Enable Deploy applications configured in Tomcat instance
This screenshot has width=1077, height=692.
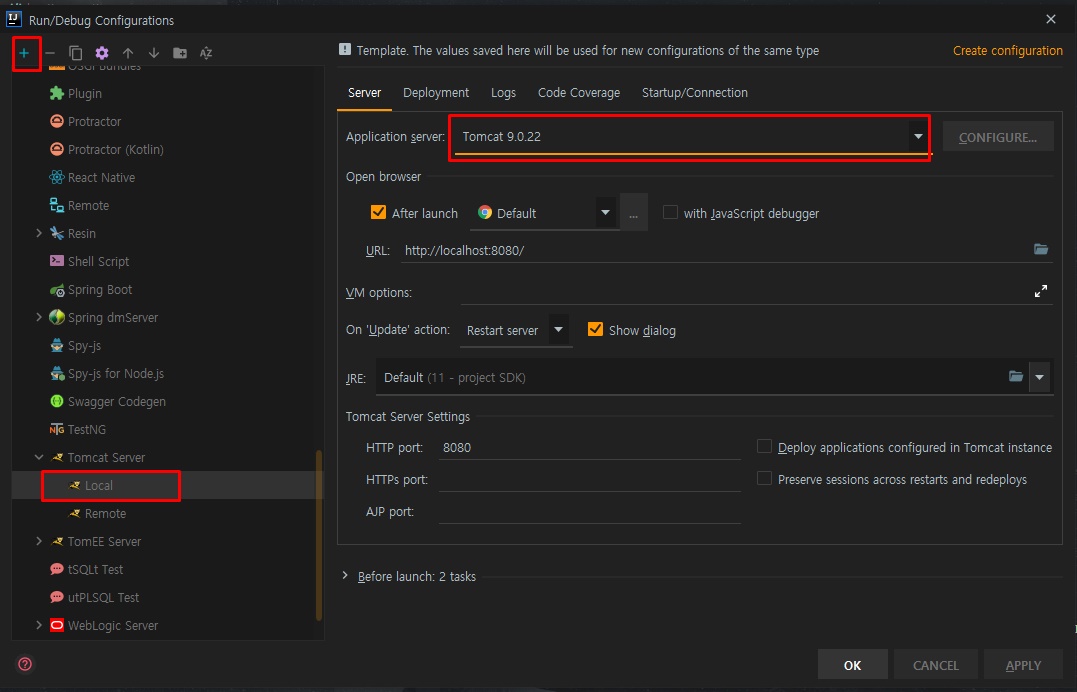[764, 447]
